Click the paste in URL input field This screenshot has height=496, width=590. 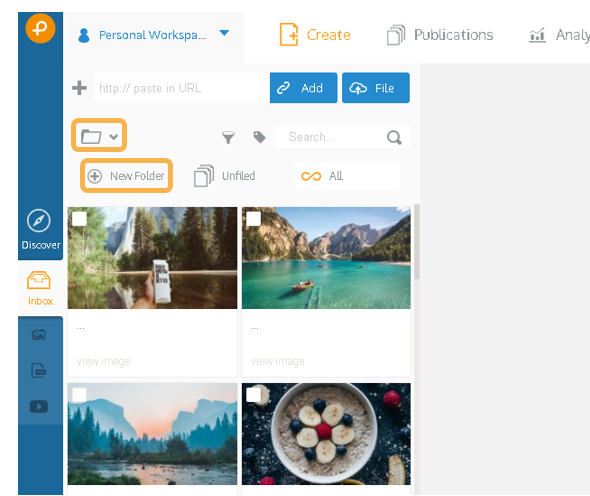182,88
